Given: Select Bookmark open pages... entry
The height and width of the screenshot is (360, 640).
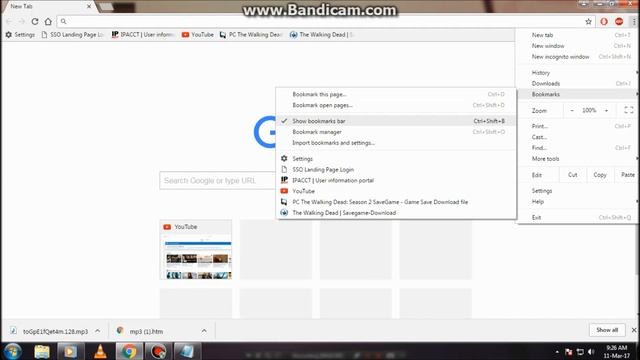Looking at the screenshot, I should click(x=396, y=105).
